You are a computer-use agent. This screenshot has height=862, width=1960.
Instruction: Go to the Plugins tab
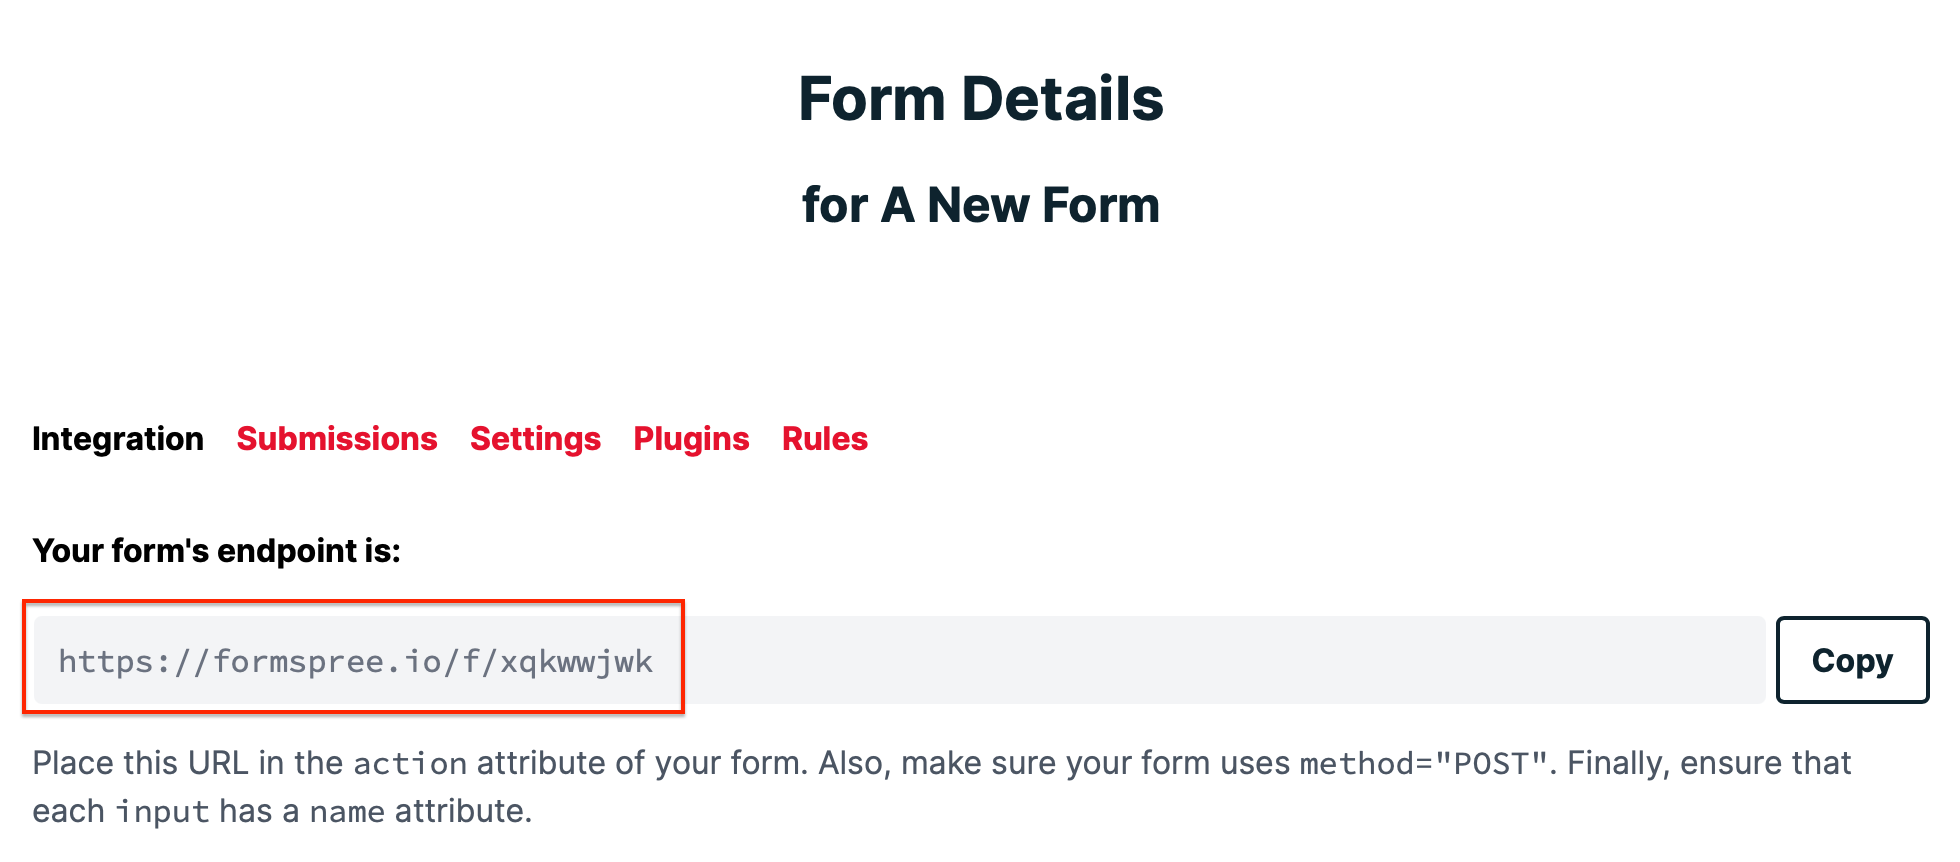pyautogui.click(x=691, y=439)
